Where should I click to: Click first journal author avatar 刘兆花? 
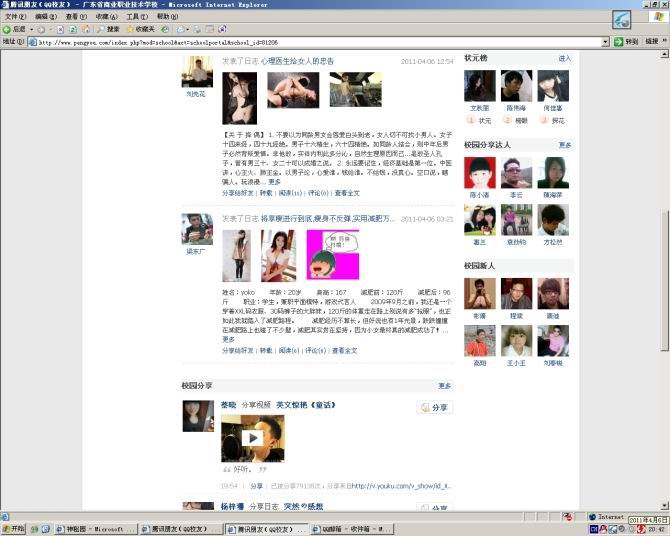(x=197, y=72)
